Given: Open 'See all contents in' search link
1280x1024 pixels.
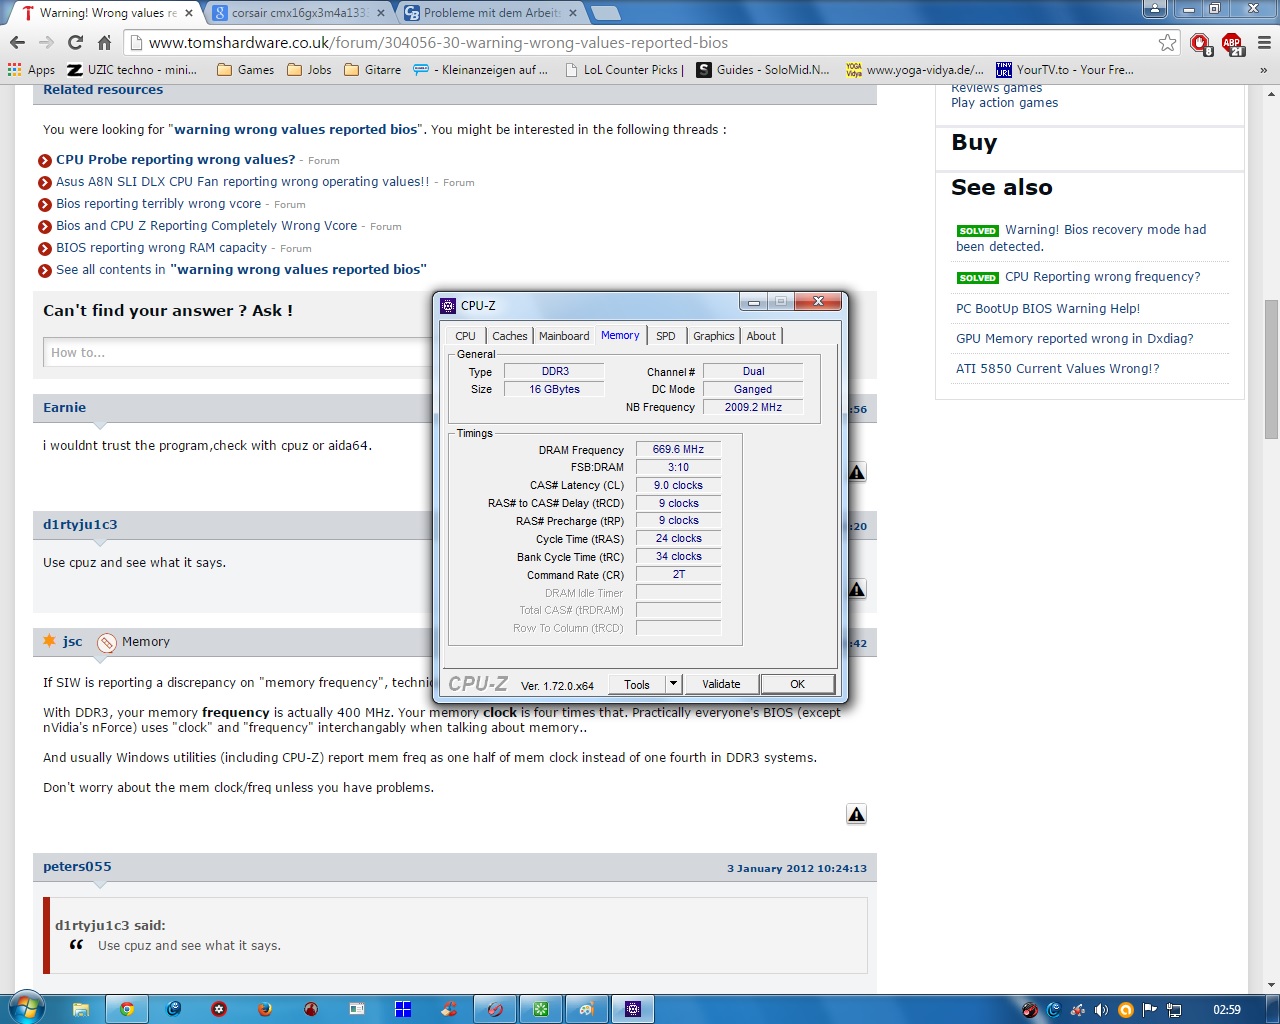Looking at the screenshot, I should (241, 269).
